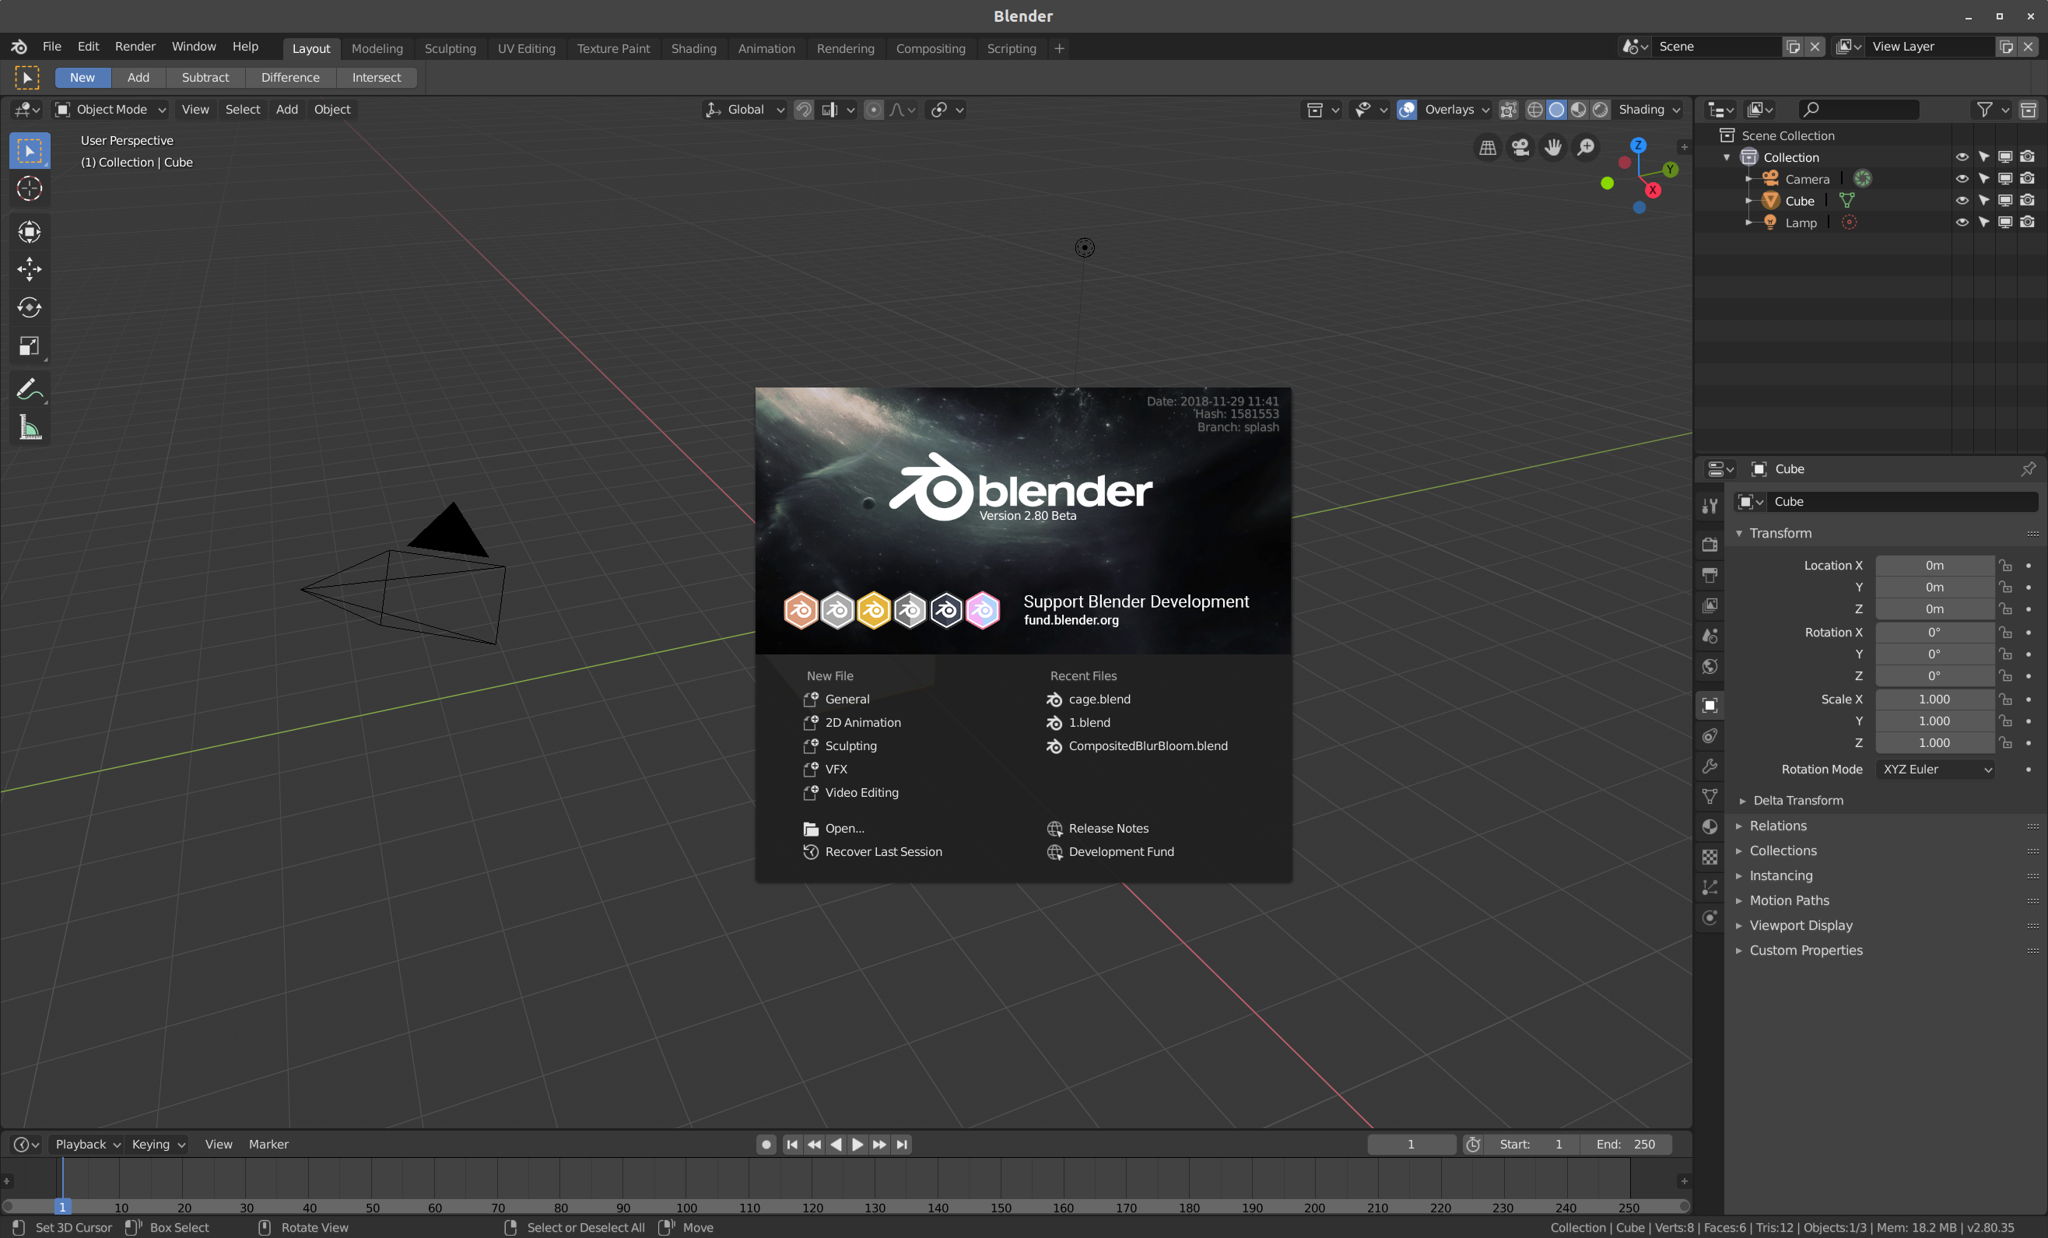The width and height of the screenshot is (2048, 1238).
Task: Switch viewport to camera view icon
Action: tap(1519, 147)
